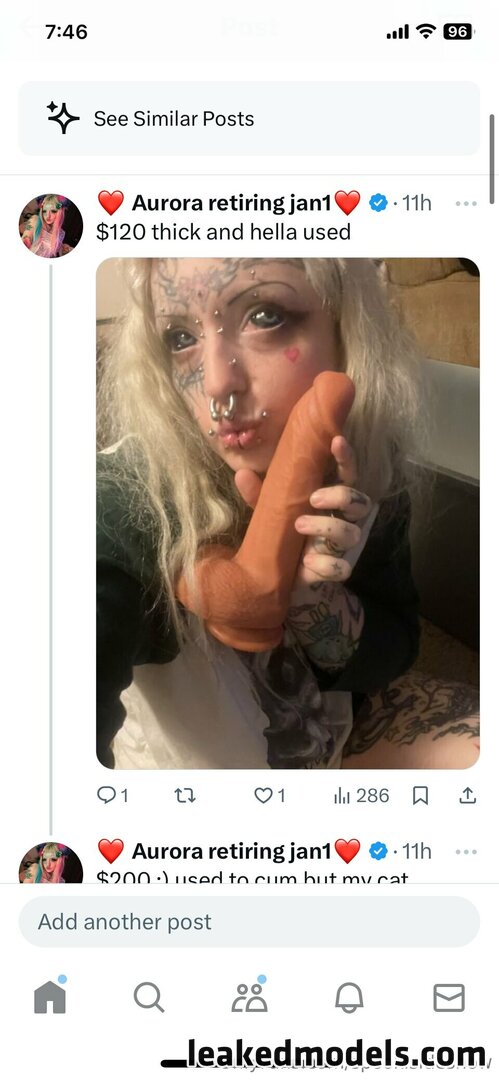Open the second post's three-dot menu

(466, 852)
